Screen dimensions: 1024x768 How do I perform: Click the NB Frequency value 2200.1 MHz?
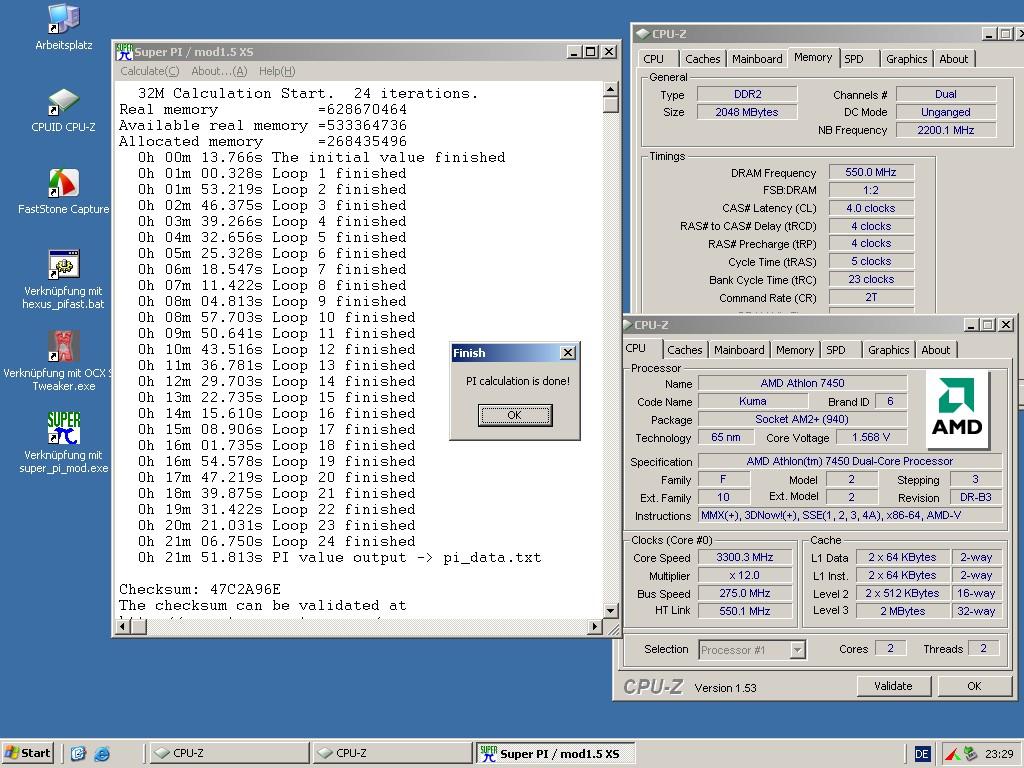946,130
